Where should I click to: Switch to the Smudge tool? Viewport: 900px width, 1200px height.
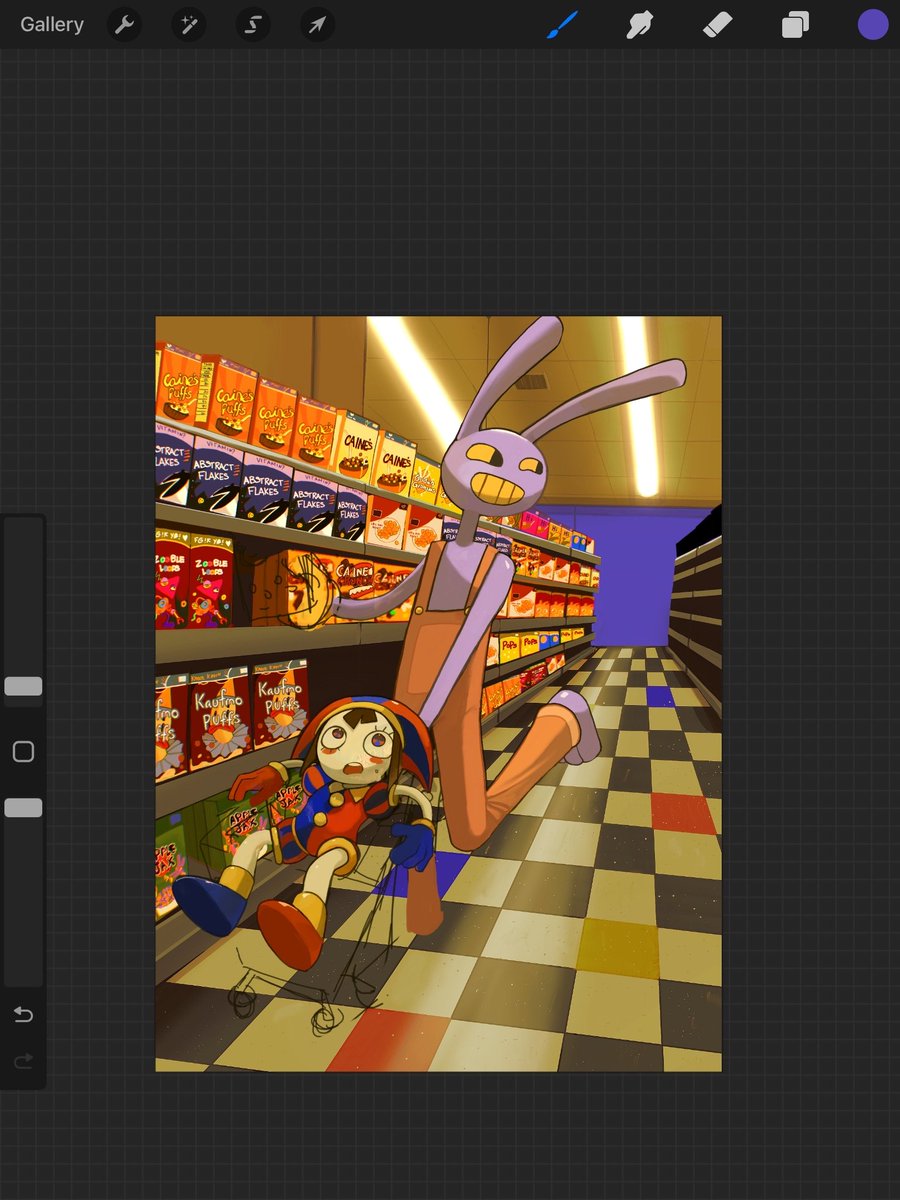[639, 24]
